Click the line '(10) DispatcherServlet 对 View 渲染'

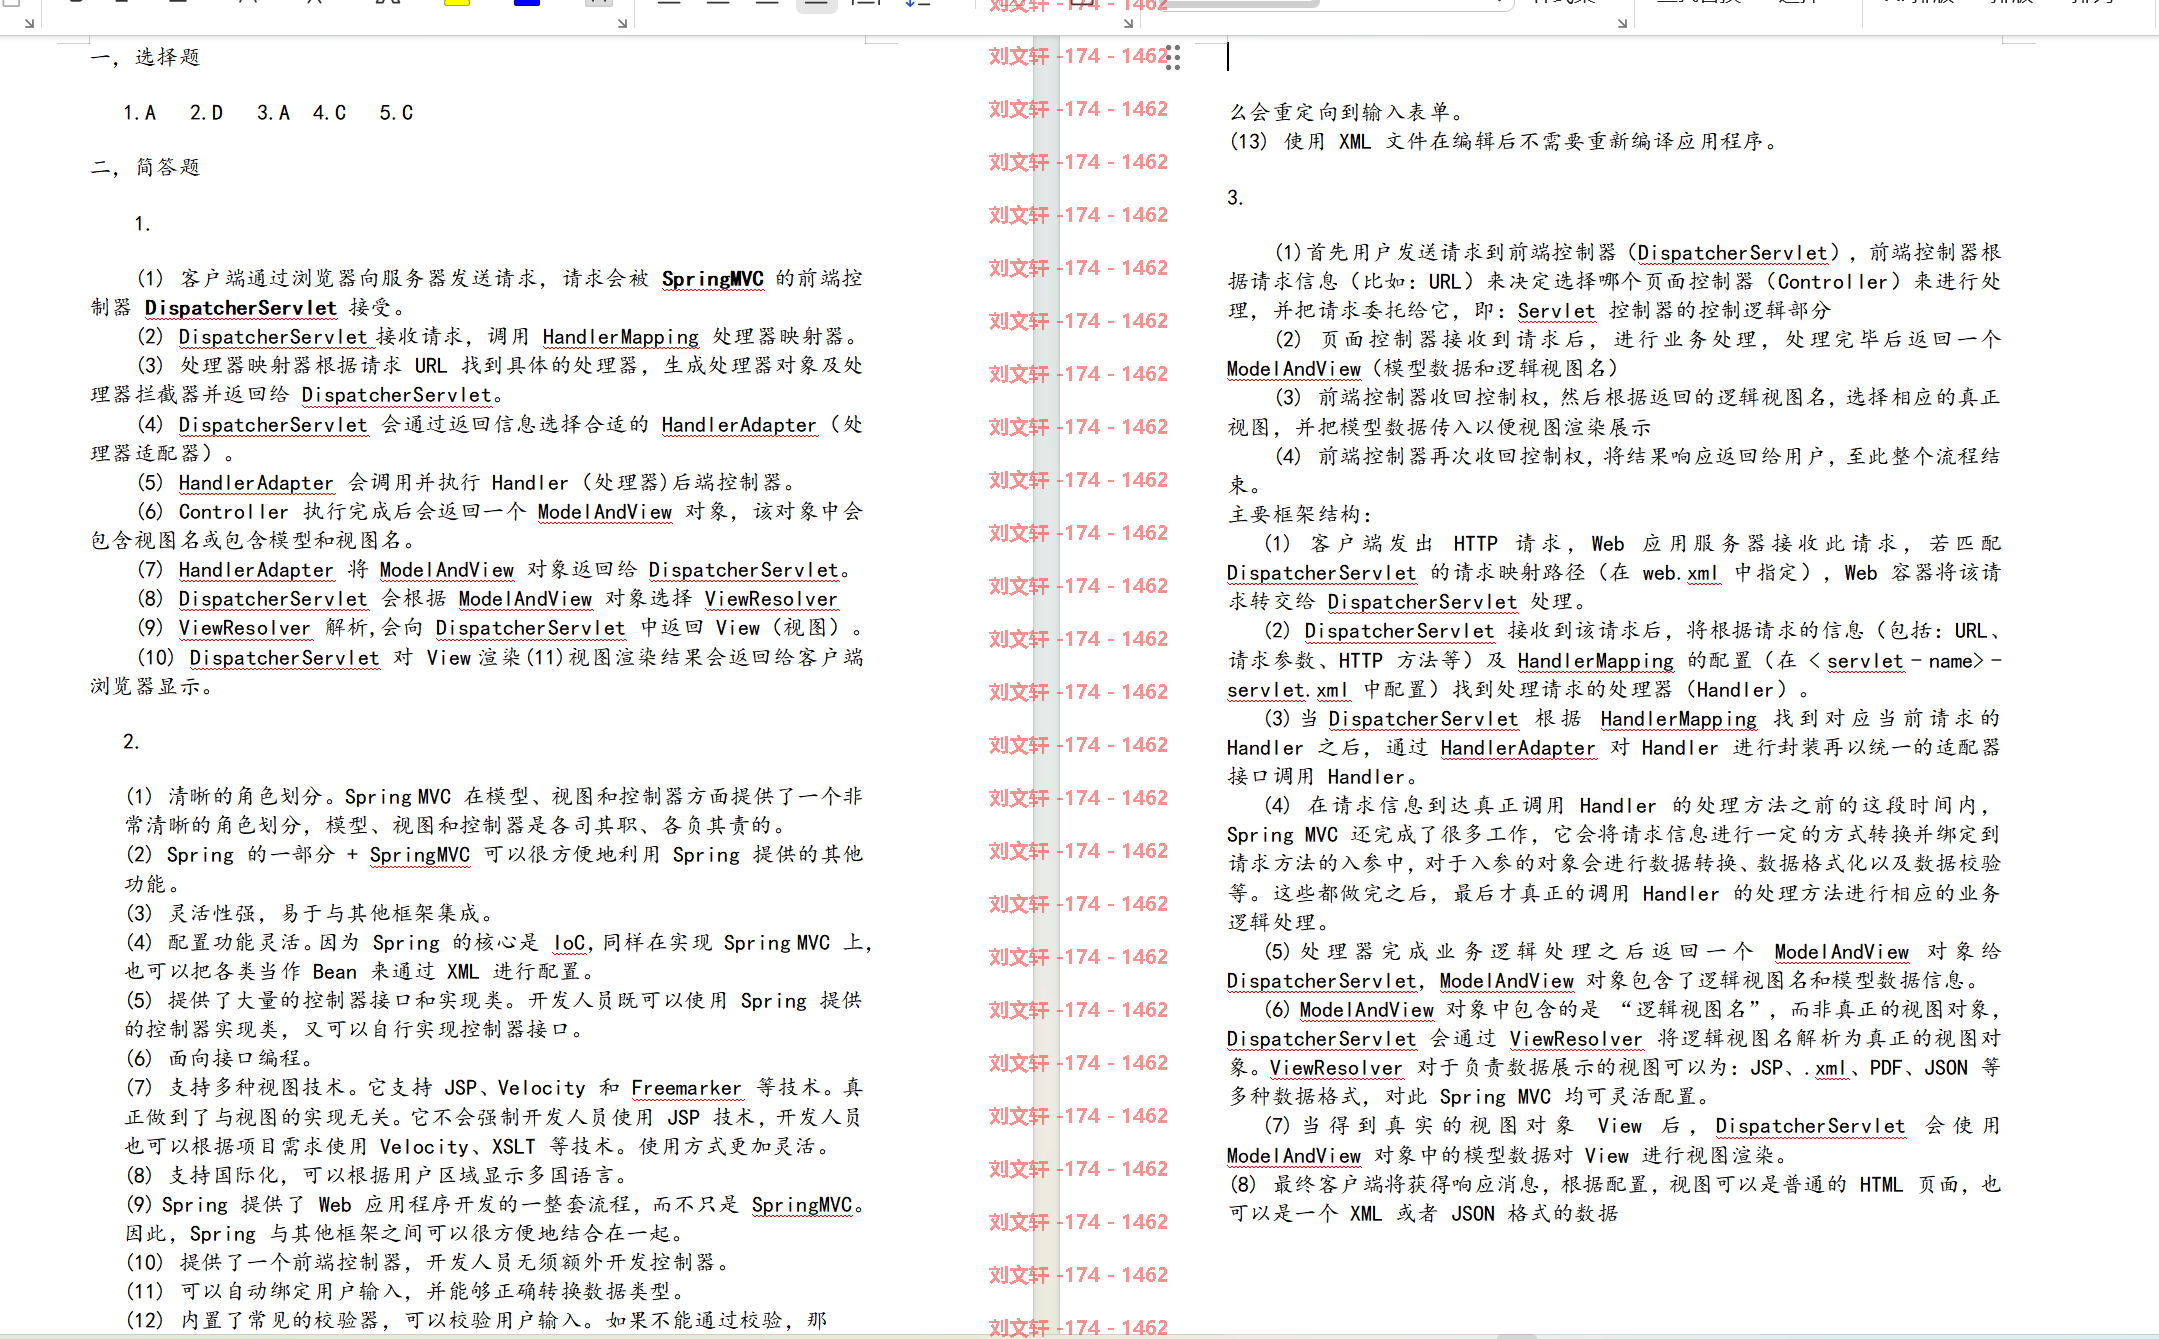[x=500, y=658]
